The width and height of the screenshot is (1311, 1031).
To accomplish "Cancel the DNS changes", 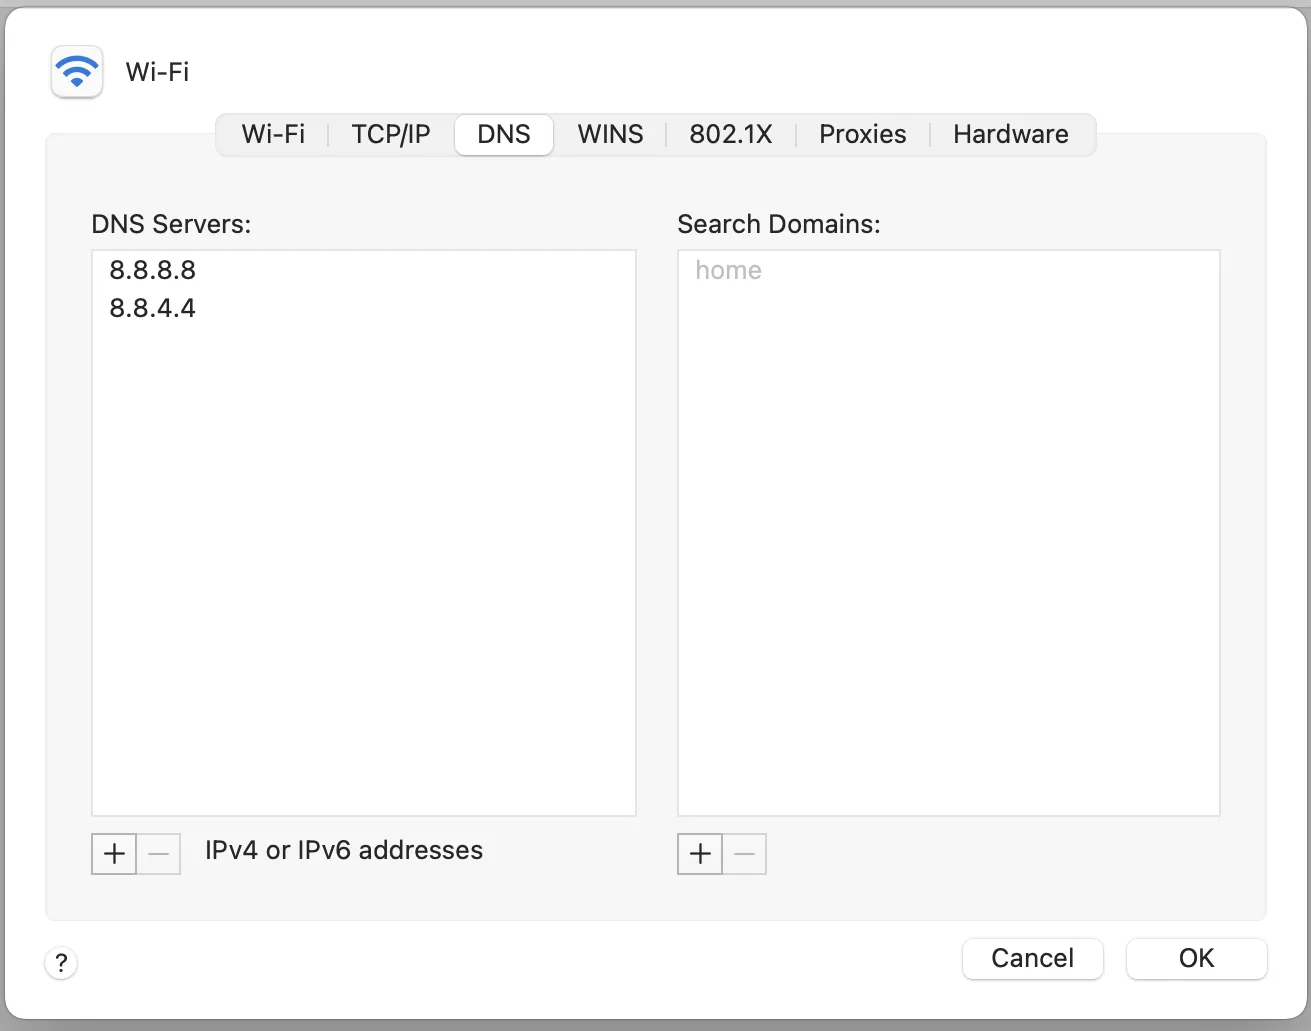I will 1032,958.
